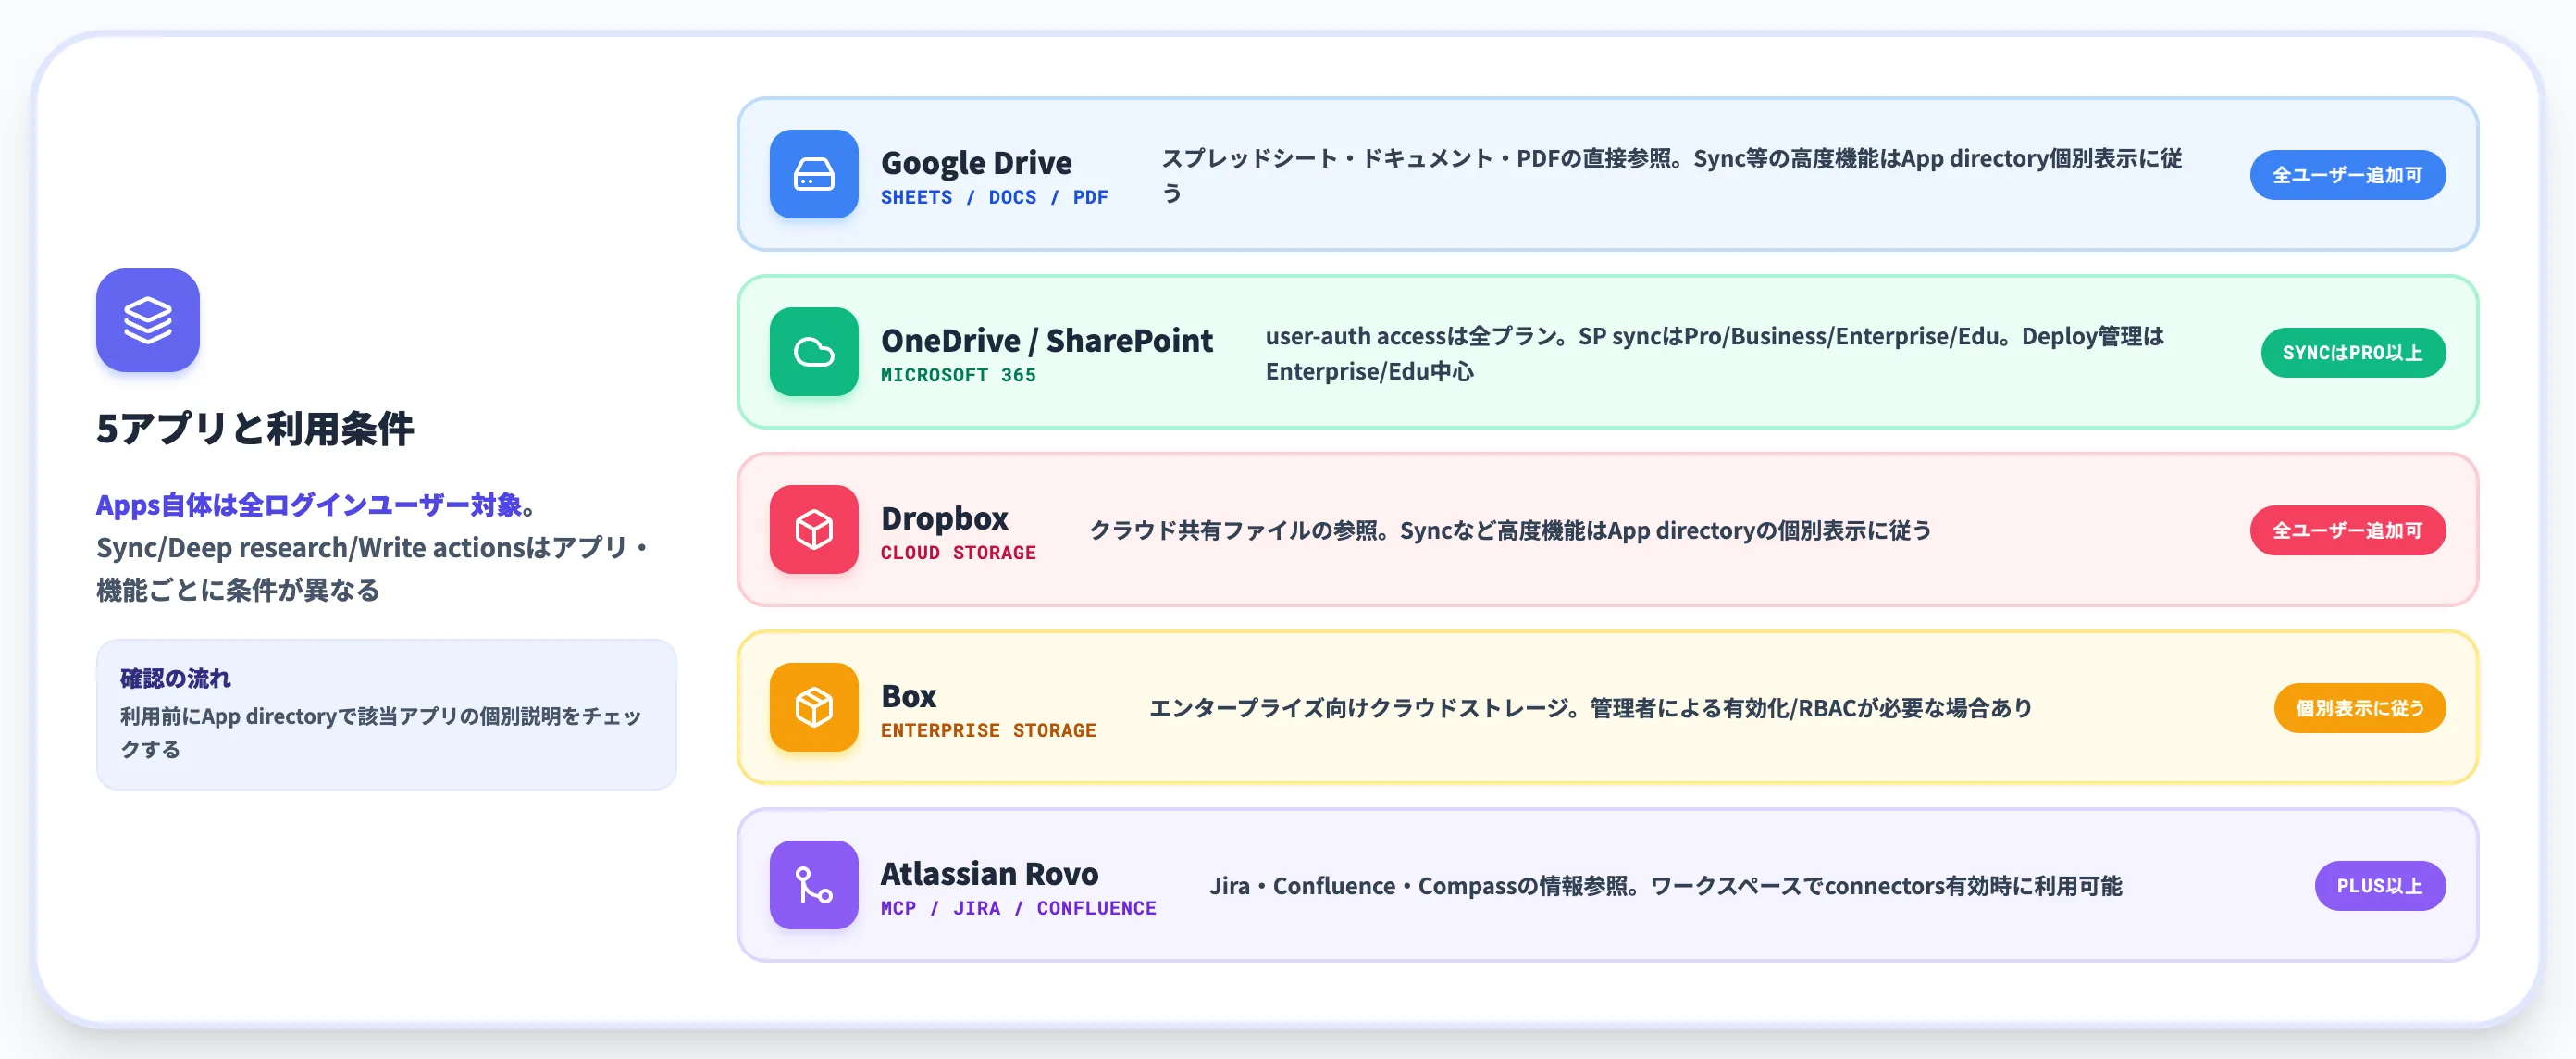
Task: Click the orange 個別表示に従う badge
Action: (2359, 708)
